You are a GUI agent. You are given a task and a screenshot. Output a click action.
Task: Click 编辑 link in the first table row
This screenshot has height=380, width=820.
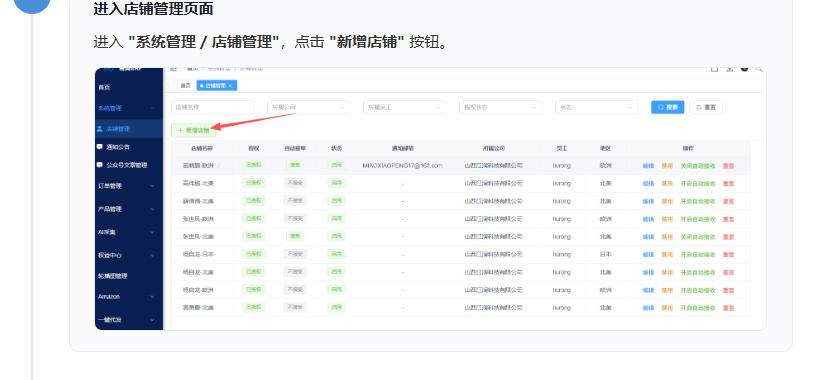tap(648, 166)
